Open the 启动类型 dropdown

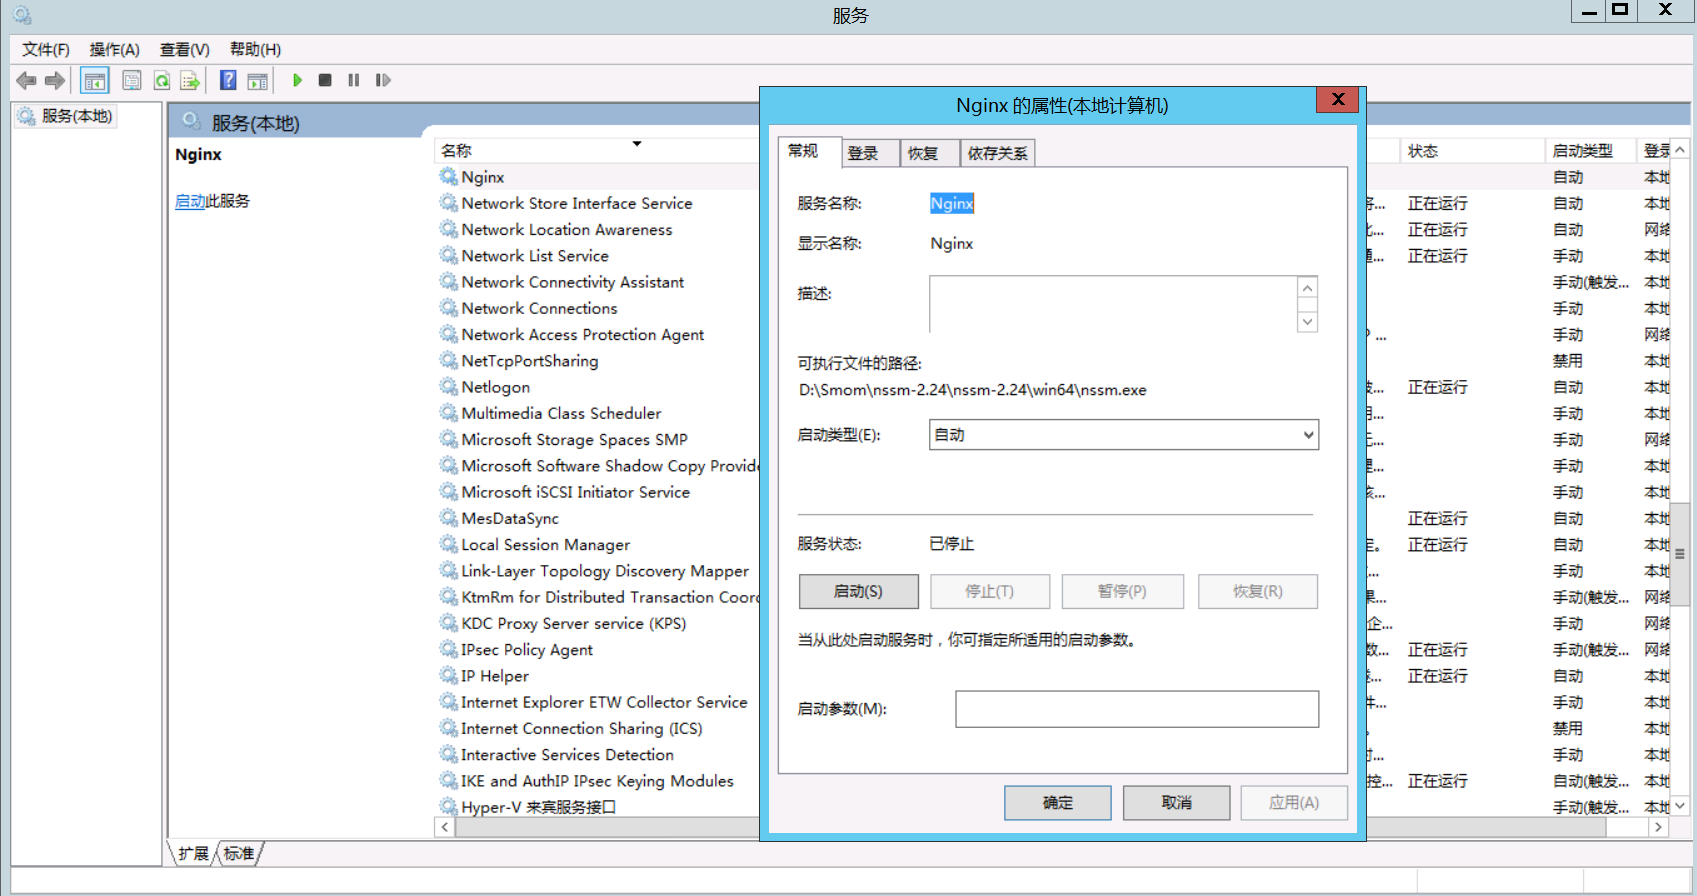(1123, 434)
